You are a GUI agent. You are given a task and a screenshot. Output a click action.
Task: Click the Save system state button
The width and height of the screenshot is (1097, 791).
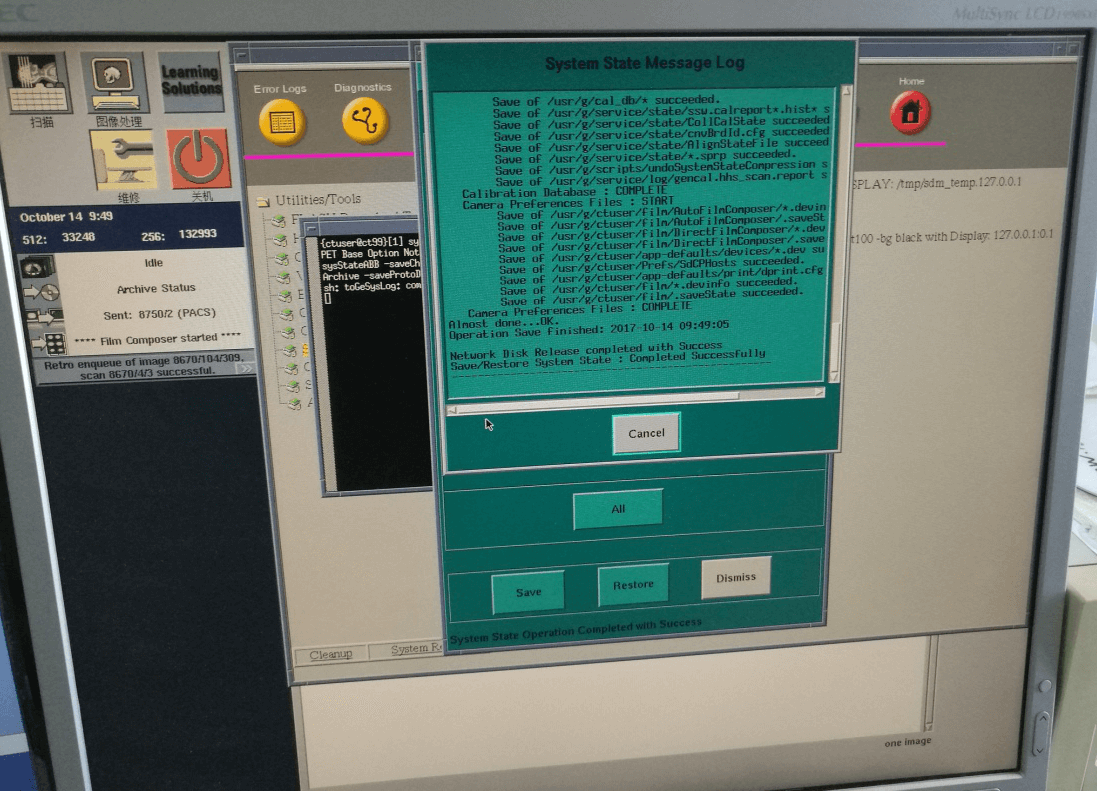pyautogui.click(x=528, y=592)
